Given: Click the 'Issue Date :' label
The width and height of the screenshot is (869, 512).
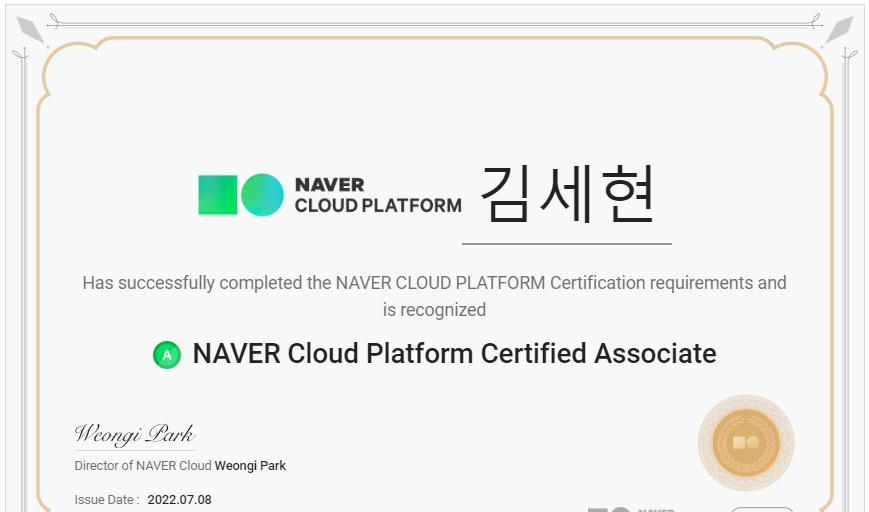Looking at the screenshot, I should coord(107,500).
